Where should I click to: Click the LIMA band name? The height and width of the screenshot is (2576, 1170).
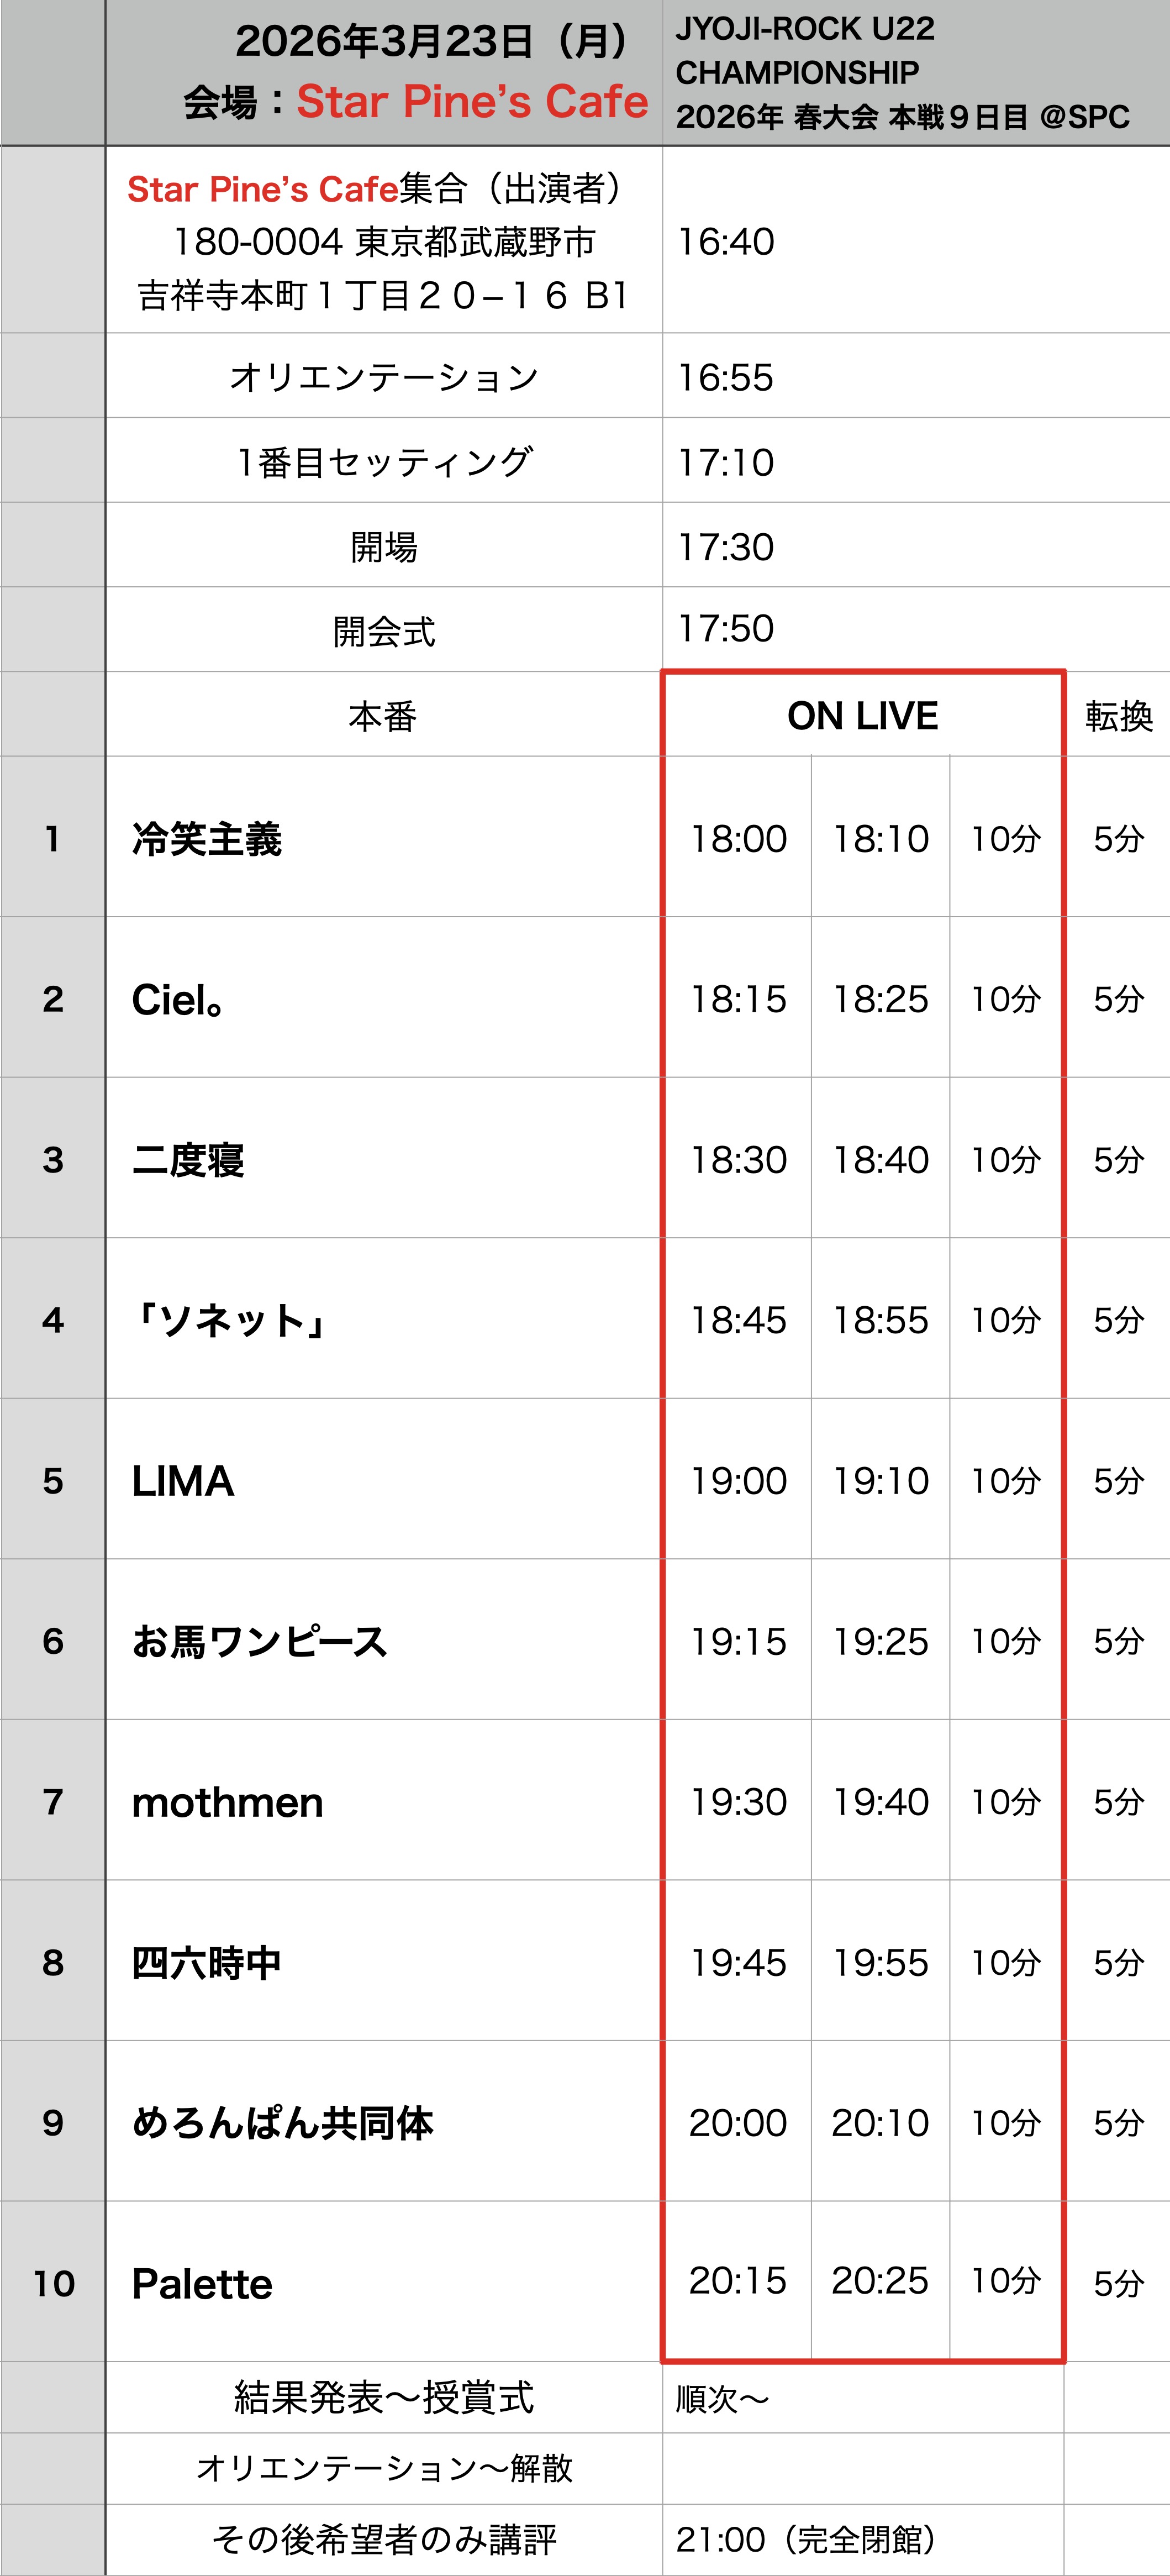click(x=183, y=1481)
